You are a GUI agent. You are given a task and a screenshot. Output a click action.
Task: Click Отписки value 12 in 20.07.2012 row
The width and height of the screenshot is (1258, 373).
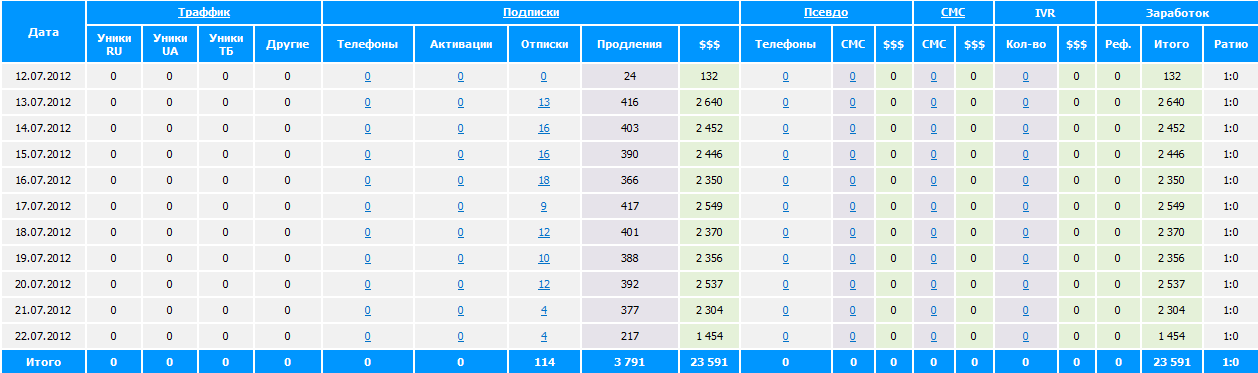(x=544, y=284)
